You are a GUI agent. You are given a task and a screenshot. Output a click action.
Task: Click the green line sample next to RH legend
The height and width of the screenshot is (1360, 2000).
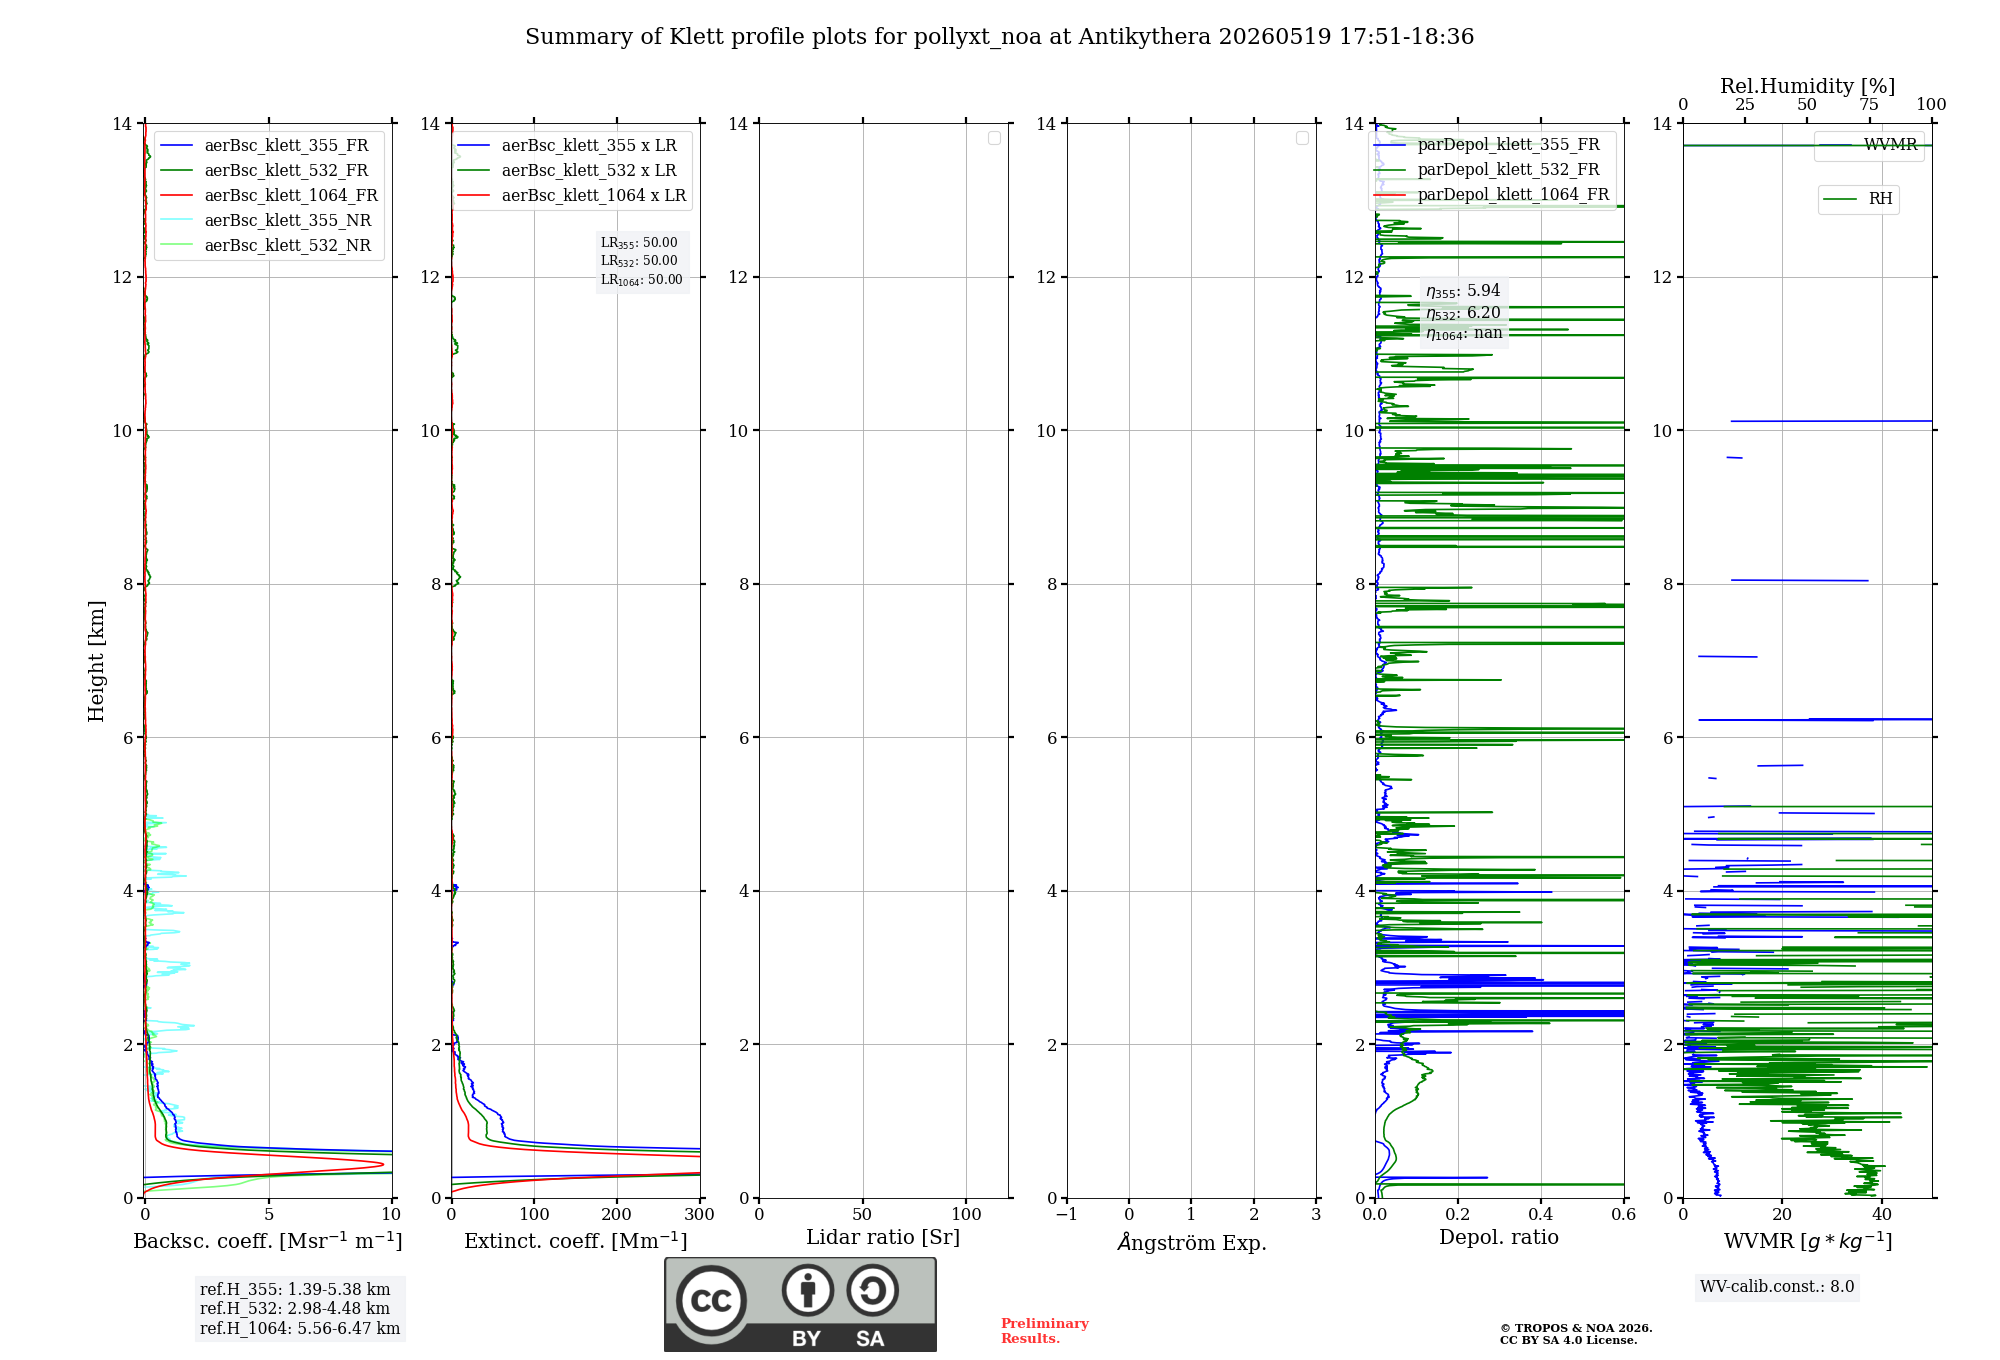(1840, 199)
